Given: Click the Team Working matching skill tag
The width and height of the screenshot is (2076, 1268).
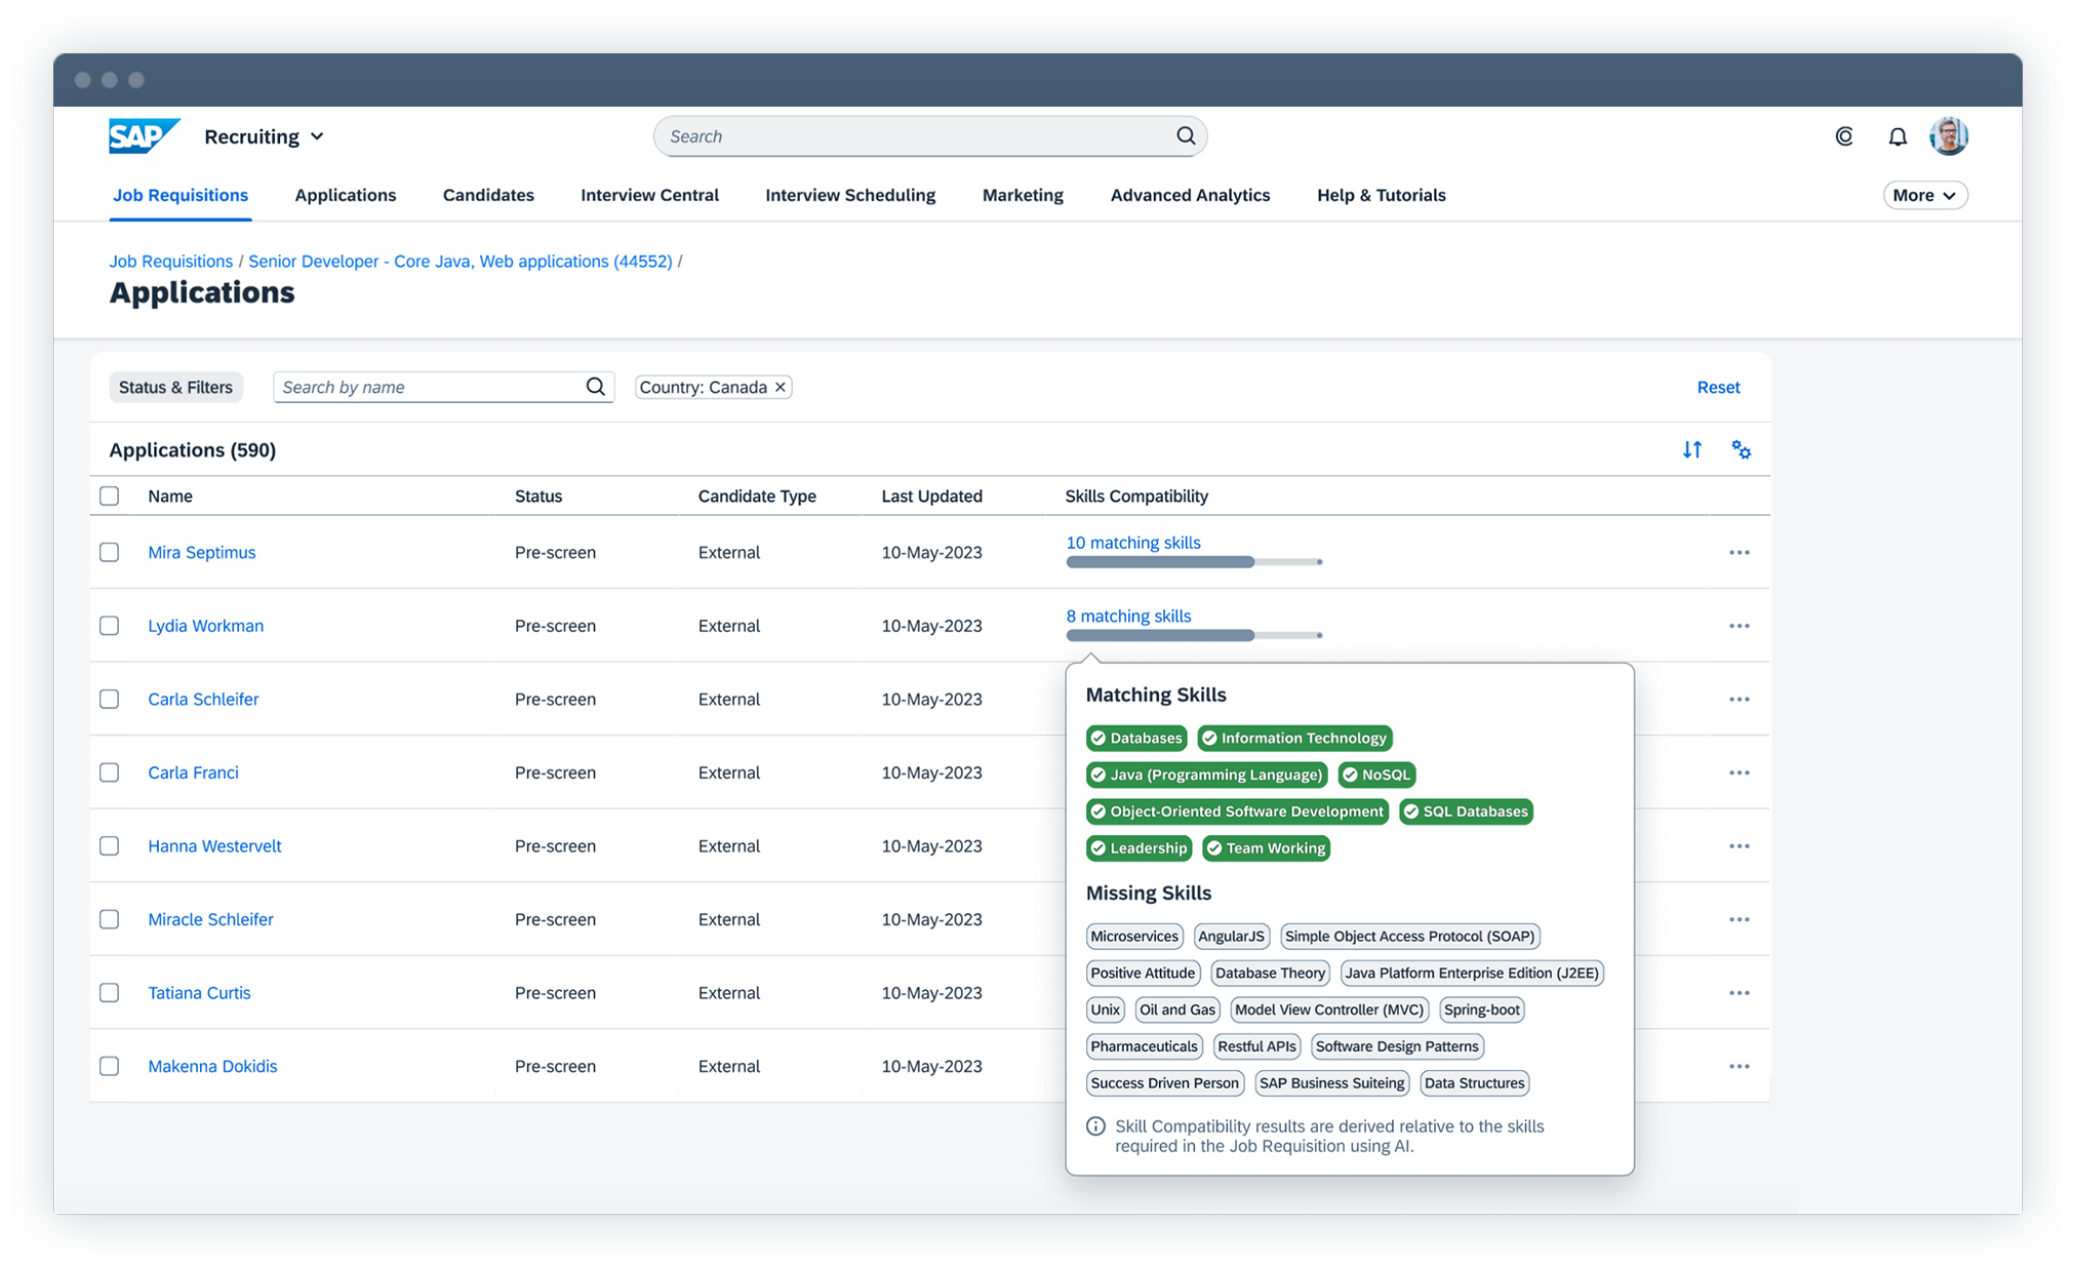Looking at the screenshot, I should (x=1265, y=848).
